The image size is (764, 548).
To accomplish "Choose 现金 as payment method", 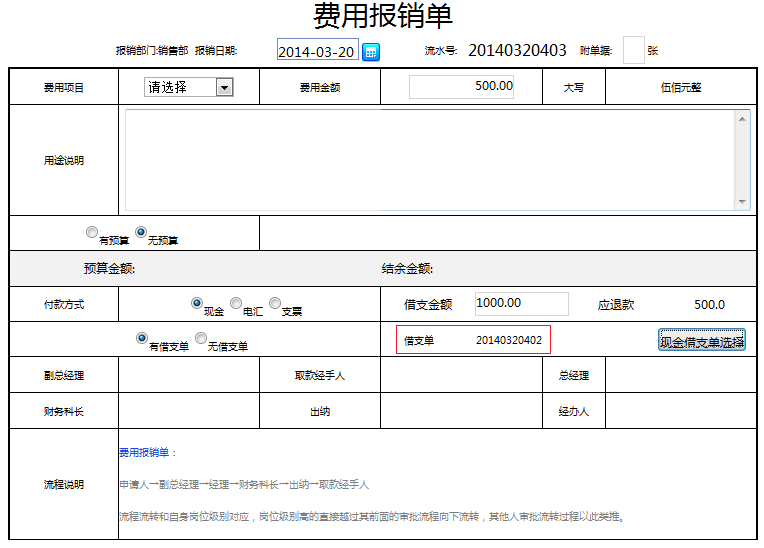I will [x=197, y=302].
